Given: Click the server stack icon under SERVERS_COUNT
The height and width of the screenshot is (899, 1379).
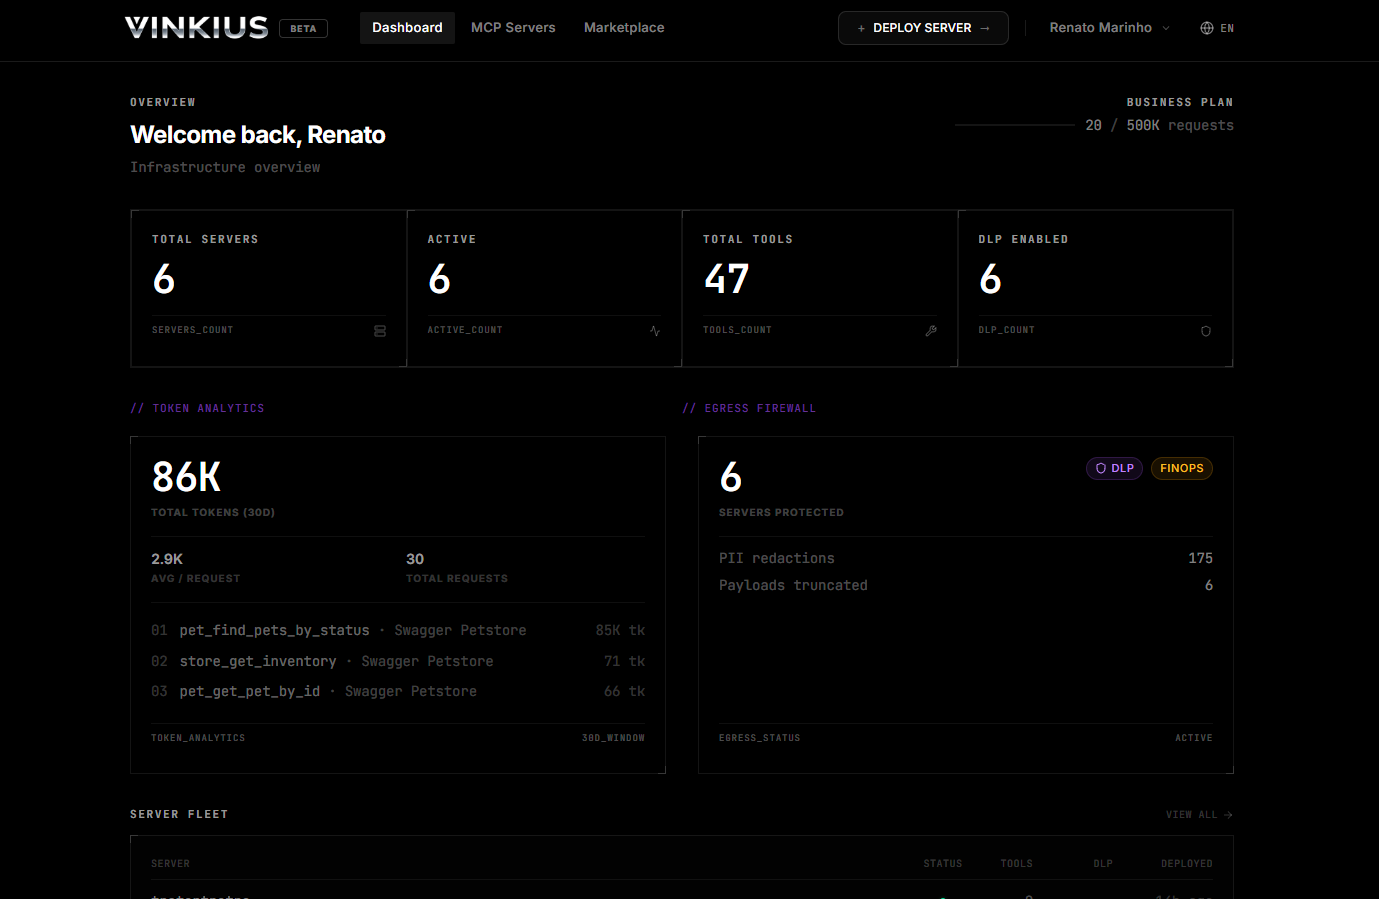Looking at the screenshot, I should point(380,330).
